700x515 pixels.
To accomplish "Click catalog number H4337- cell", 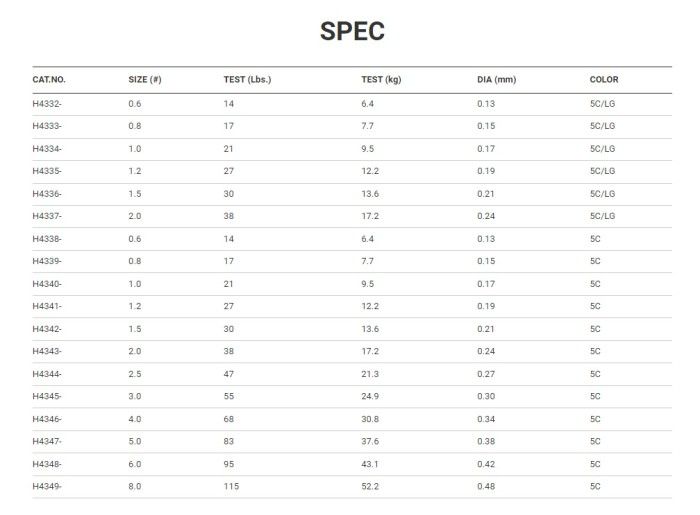I will tap(47, 216).
